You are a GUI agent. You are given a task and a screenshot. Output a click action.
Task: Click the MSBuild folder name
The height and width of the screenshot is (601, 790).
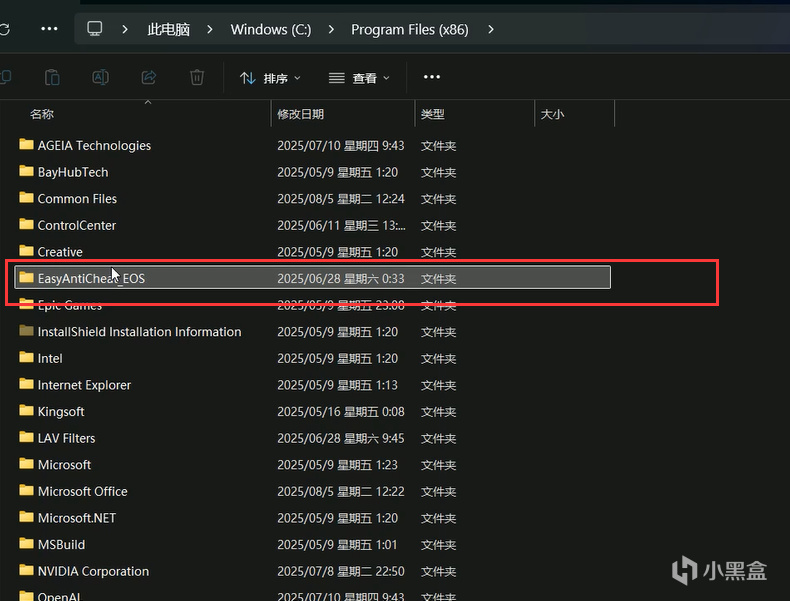[x=61, y=545]
